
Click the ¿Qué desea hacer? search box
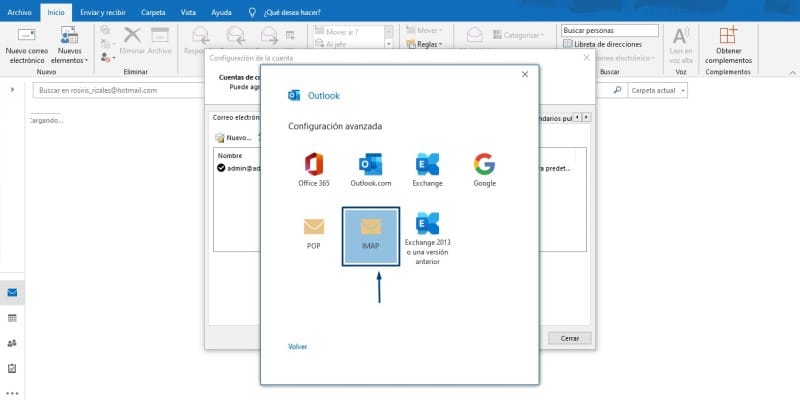(x=292, y=13)
